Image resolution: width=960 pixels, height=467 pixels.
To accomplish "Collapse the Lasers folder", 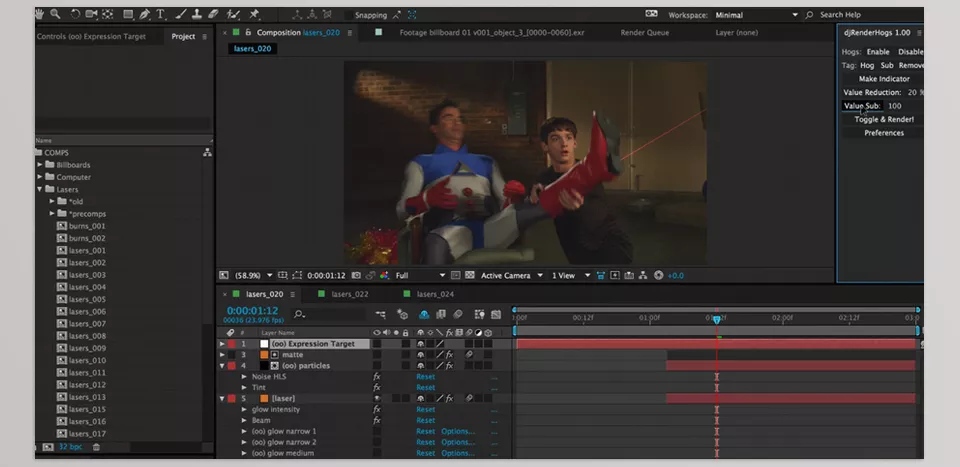I will 40,189.
